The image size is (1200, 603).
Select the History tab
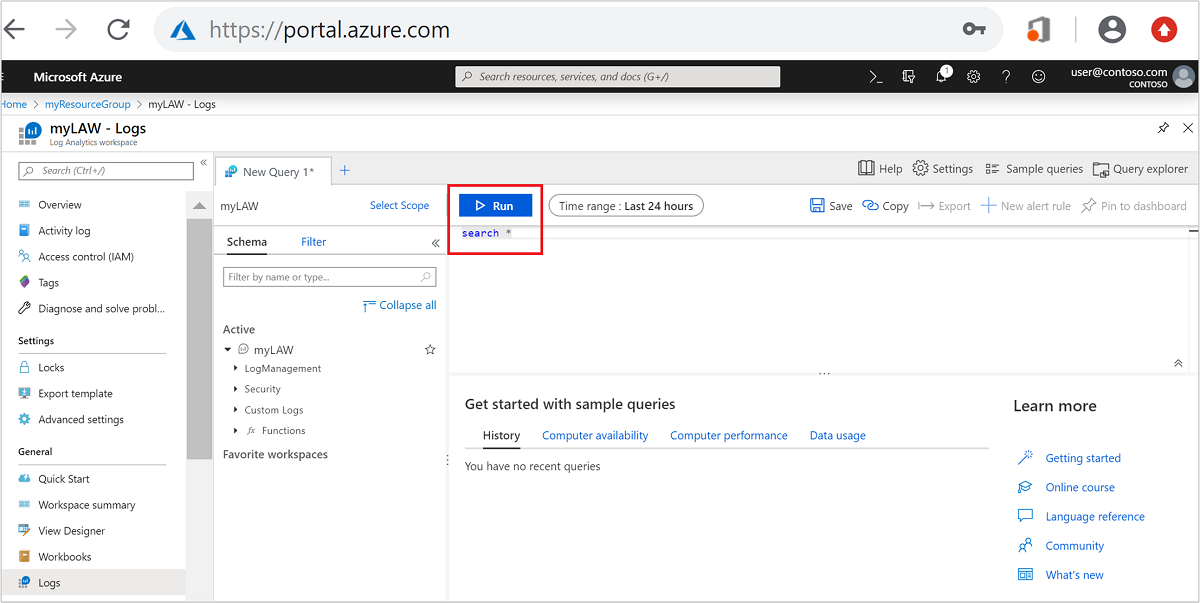pos(501,436)
